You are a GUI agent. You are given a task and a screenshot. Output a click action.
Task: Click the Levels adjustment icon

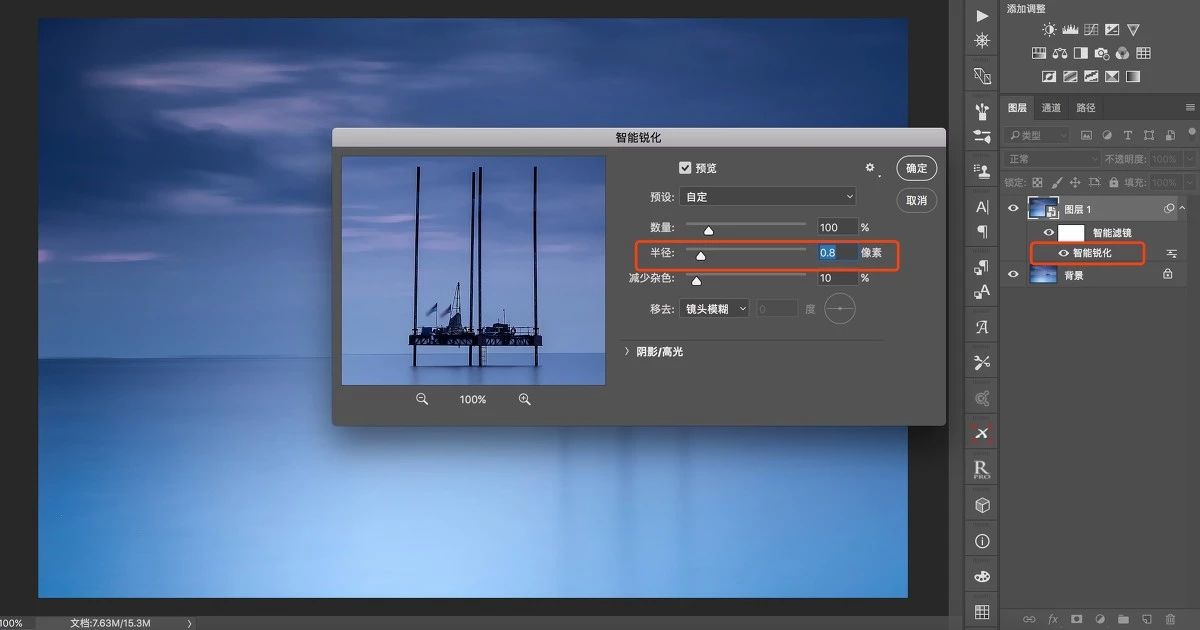pyautogui.click(x=1070, y=29)
